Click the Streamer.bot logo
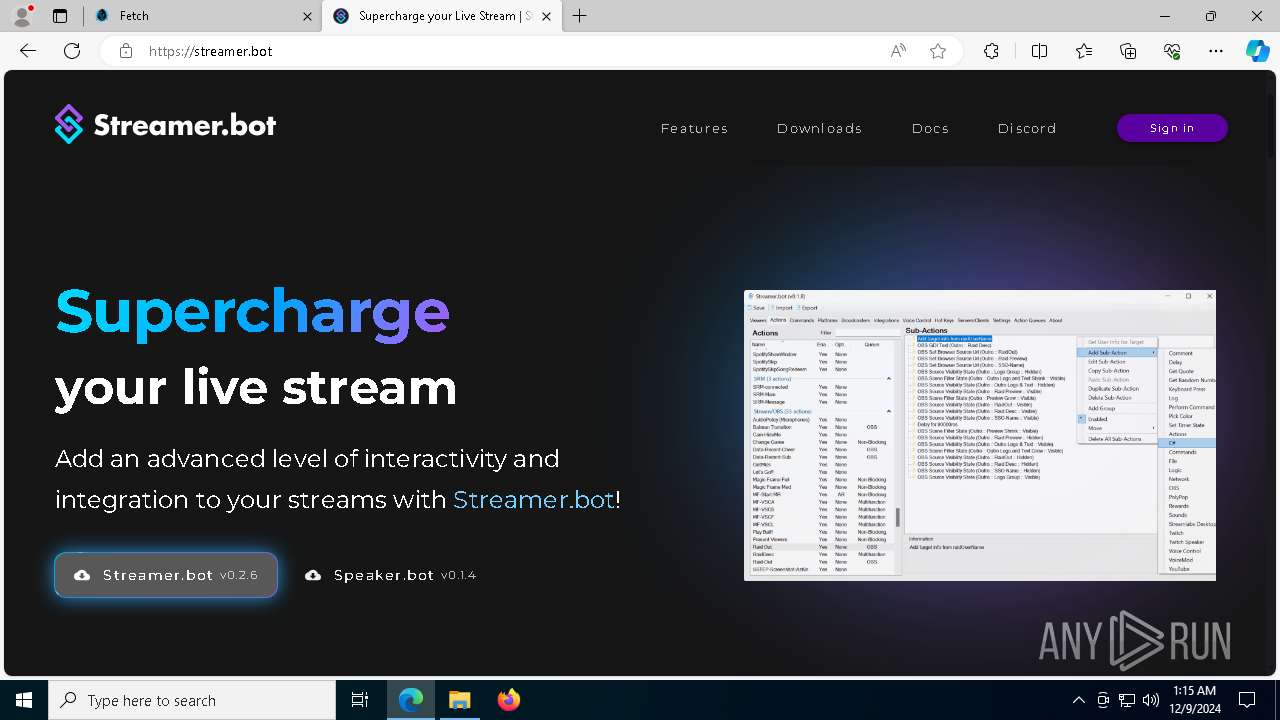 click(x=165, y=125)
